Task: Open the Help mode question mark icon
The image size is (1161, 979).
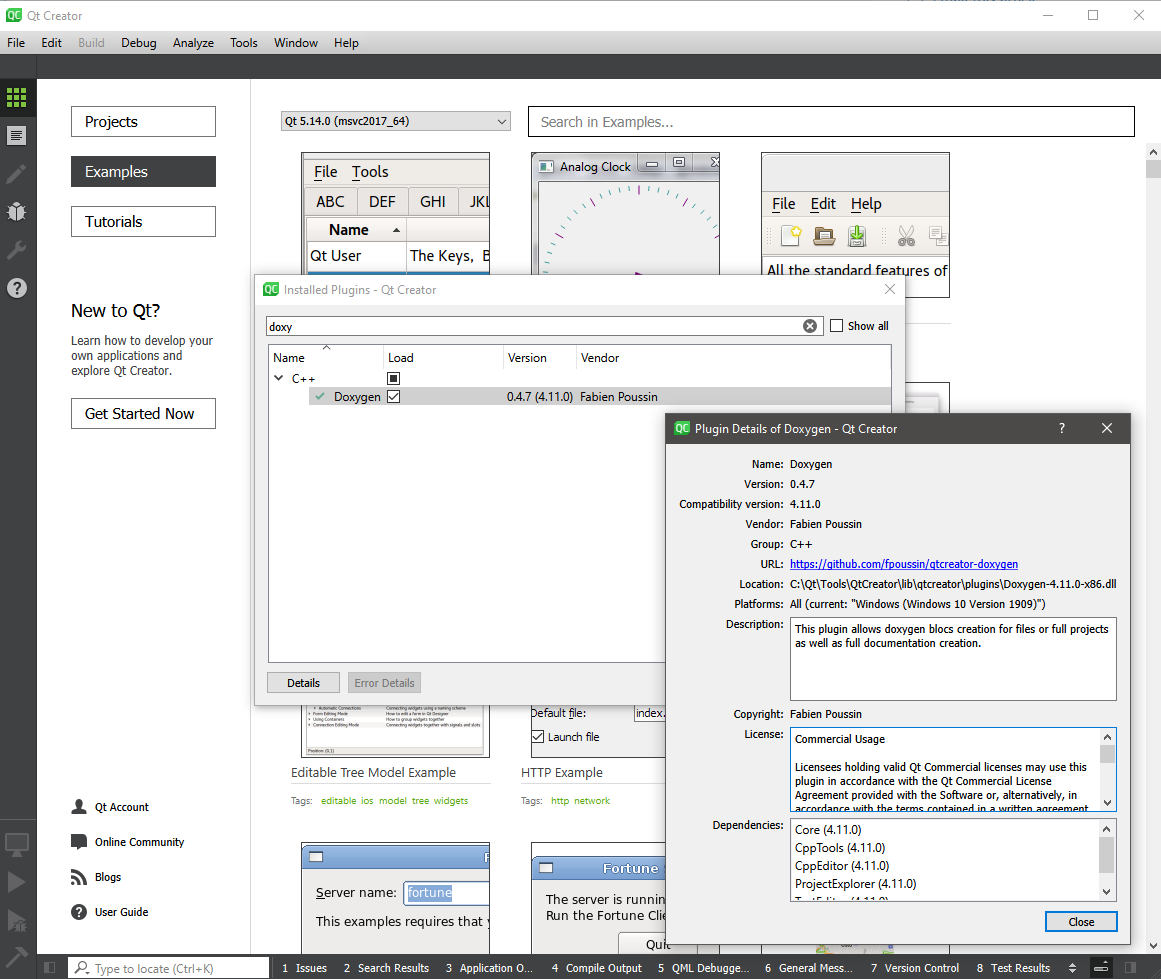Action: 17,288
